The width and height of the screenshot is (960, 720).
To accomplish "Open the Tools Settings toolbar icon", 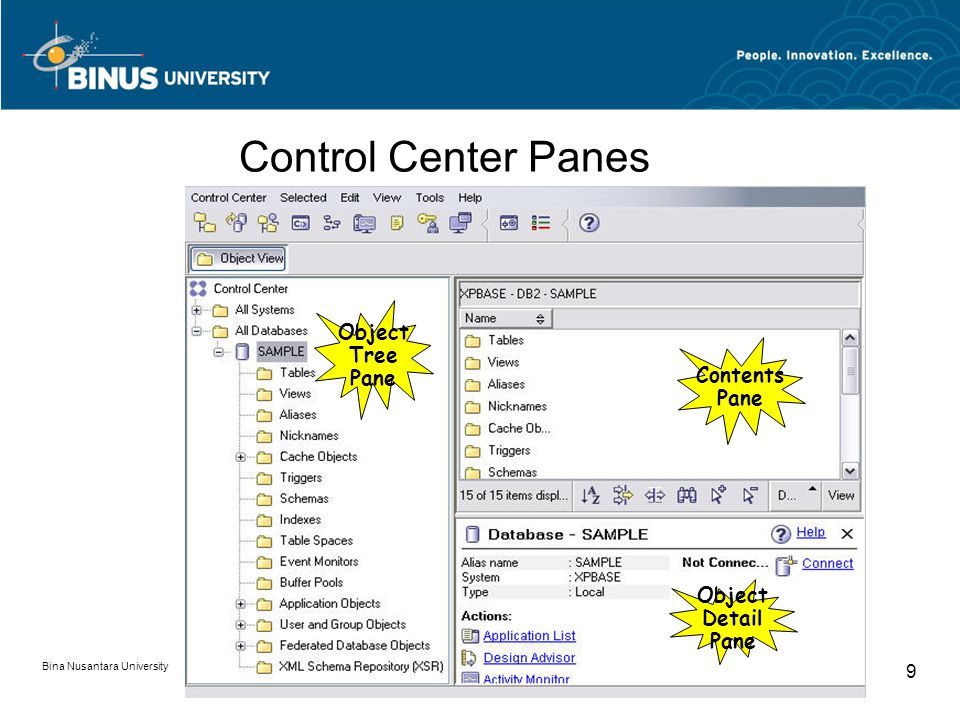I will [x=509, y=223].
